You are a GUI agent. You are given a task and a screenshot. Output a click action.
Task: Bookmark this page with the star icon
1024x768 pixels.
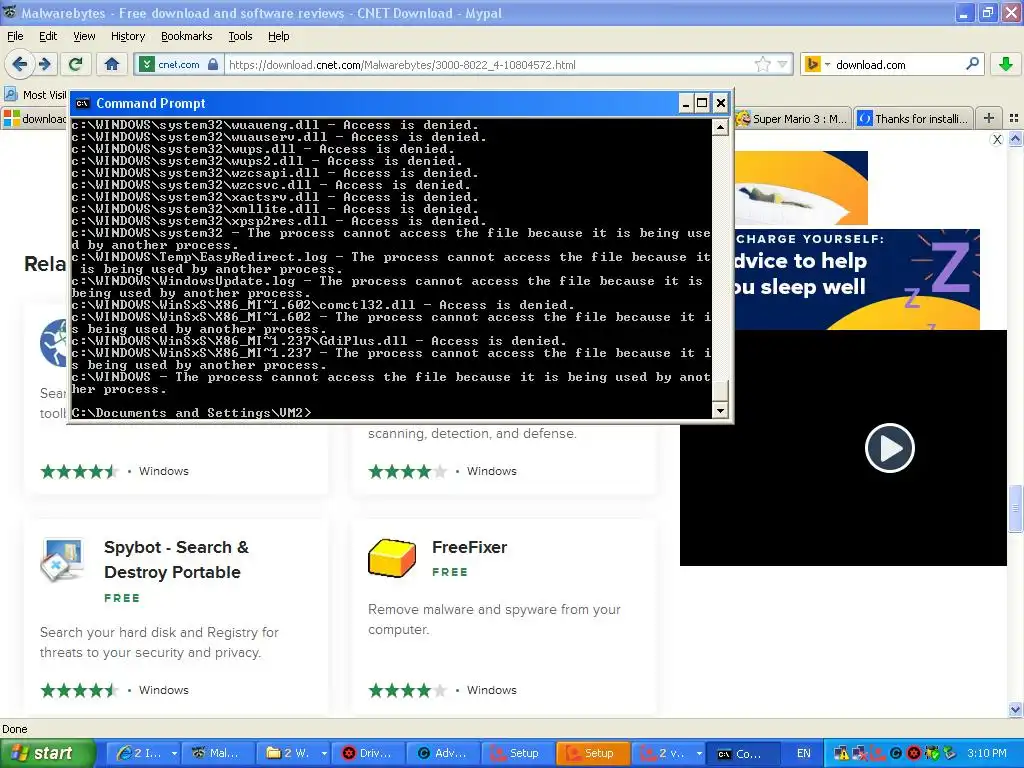click(762, 64)
